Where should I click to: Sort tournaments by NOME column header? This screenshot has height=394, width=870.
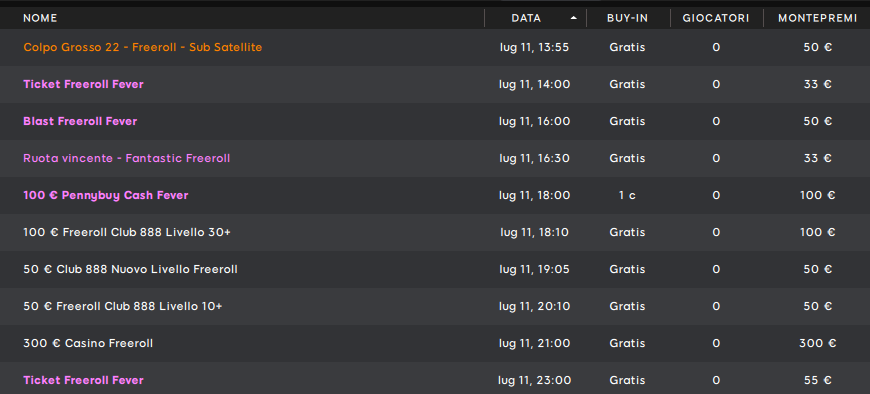(40, 18)
